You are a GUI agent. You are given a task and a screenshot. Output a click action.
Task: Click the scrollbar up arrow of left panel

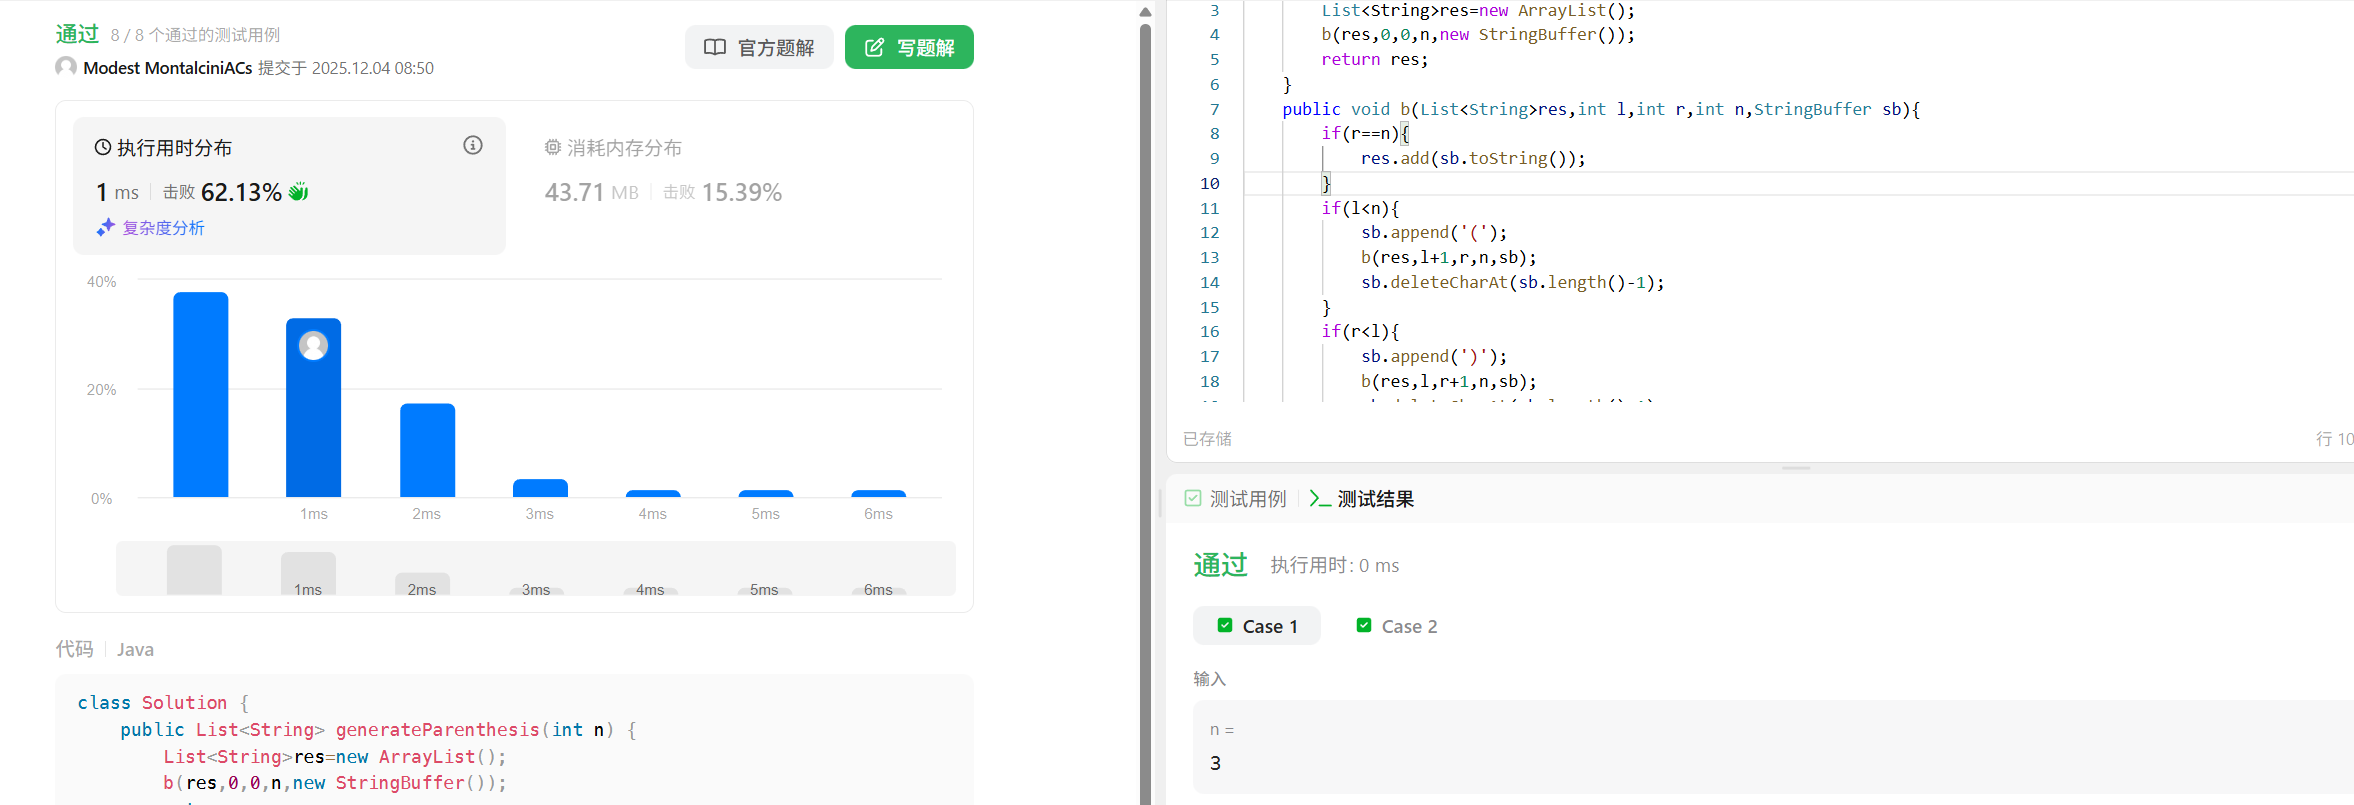pos(1146,12)
